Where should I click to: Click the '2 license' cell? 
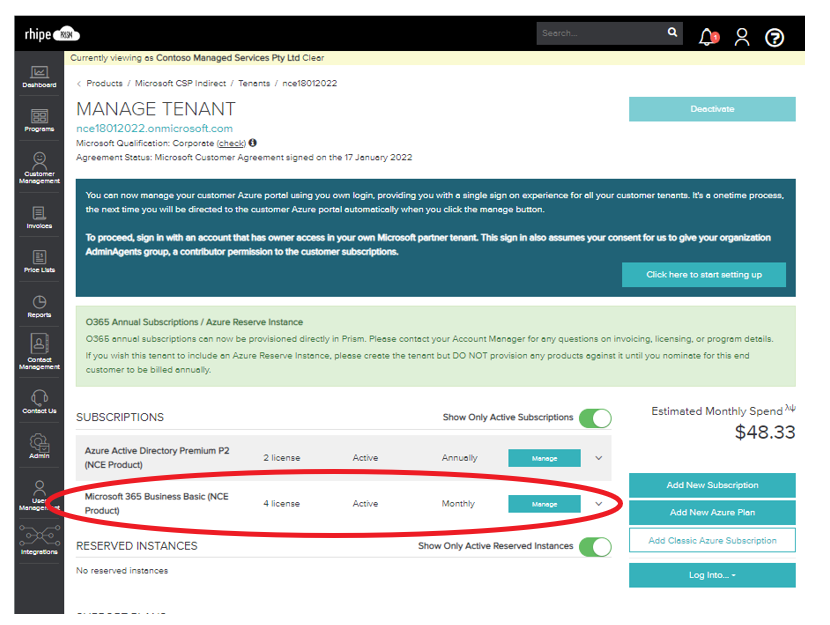[x=282, y=458]
